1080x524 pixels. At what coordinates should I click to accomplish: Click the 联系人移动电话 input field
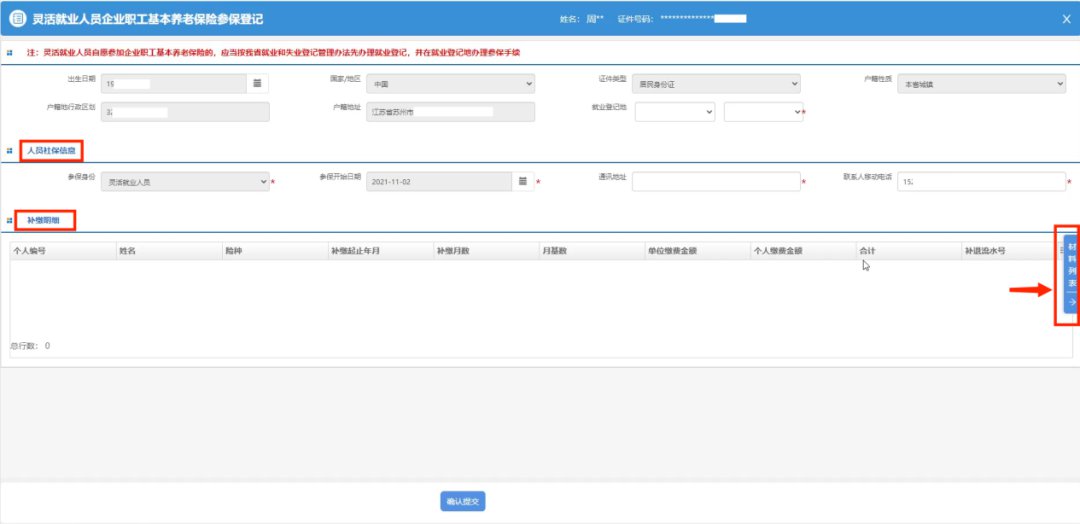[x=981, y=181]
